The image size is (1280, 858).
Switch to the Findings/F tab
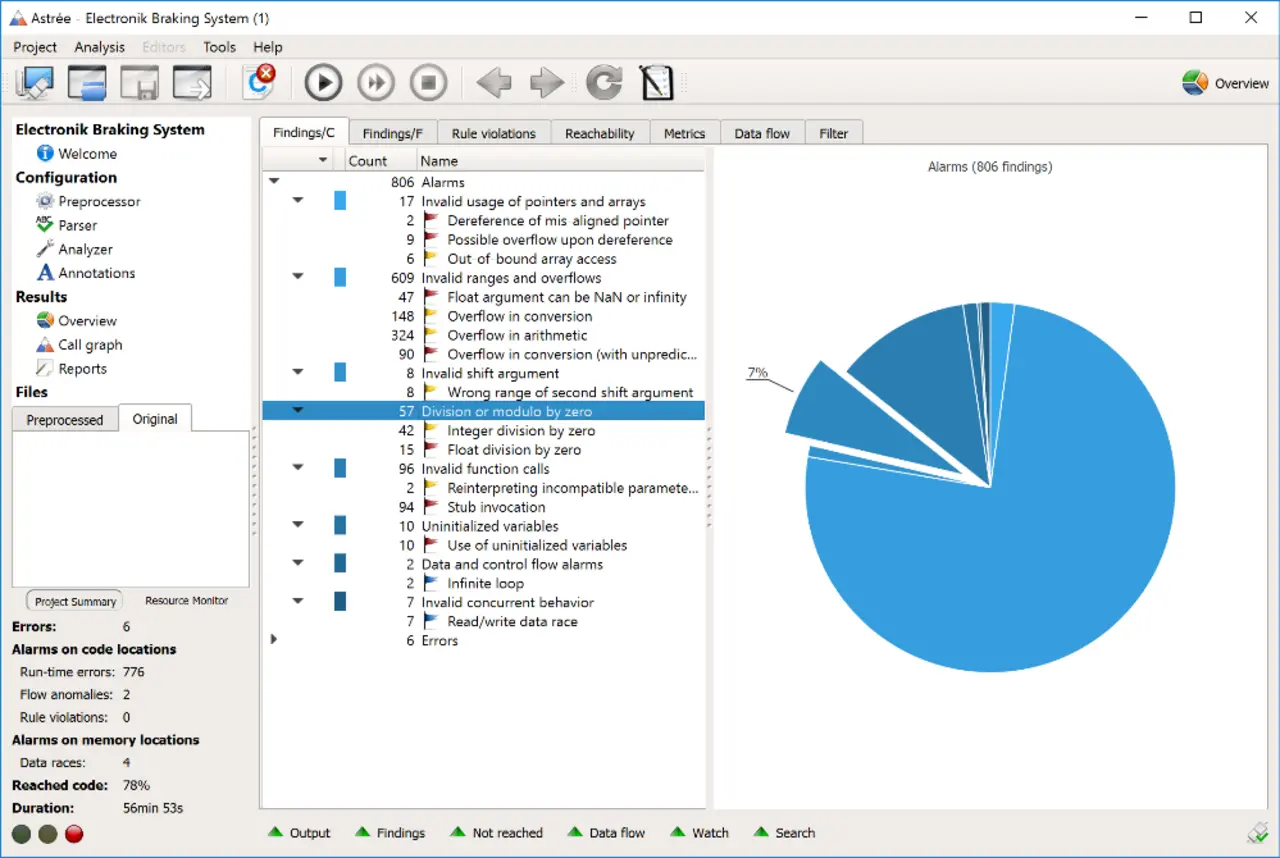click(392, 133)
